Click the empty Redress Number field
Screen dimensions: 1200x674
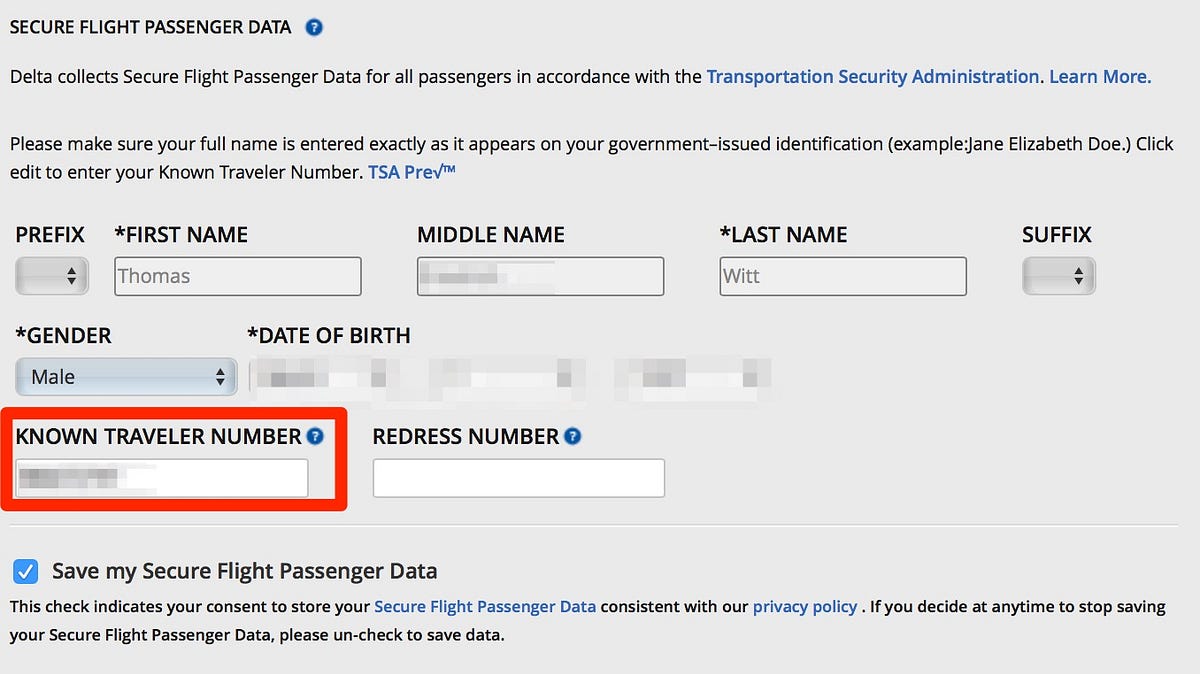518,478
